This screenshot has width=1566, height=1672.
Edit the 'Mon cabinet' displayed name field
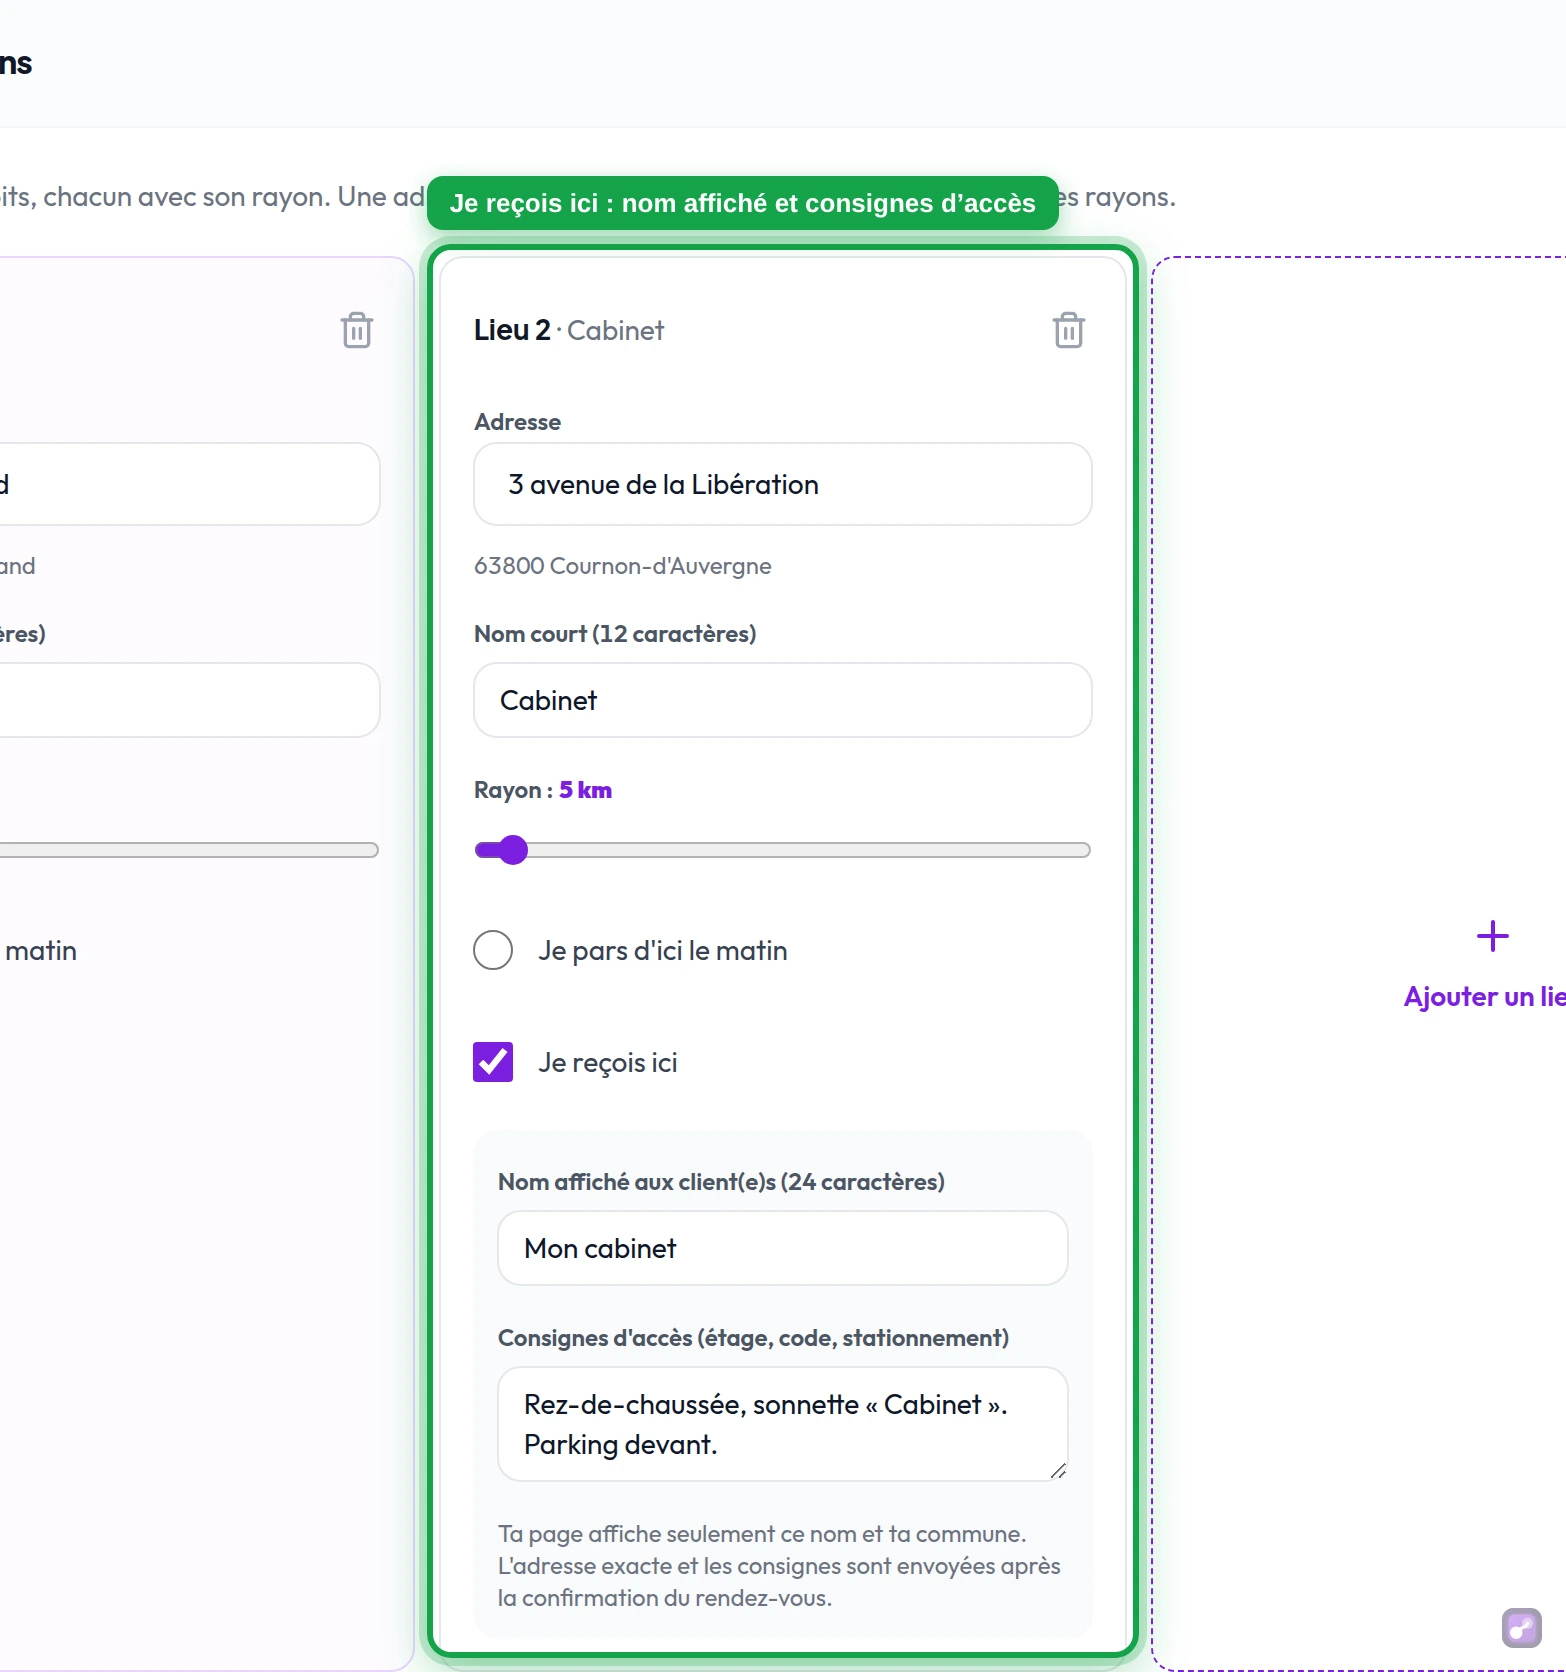tap(782, 1248)
